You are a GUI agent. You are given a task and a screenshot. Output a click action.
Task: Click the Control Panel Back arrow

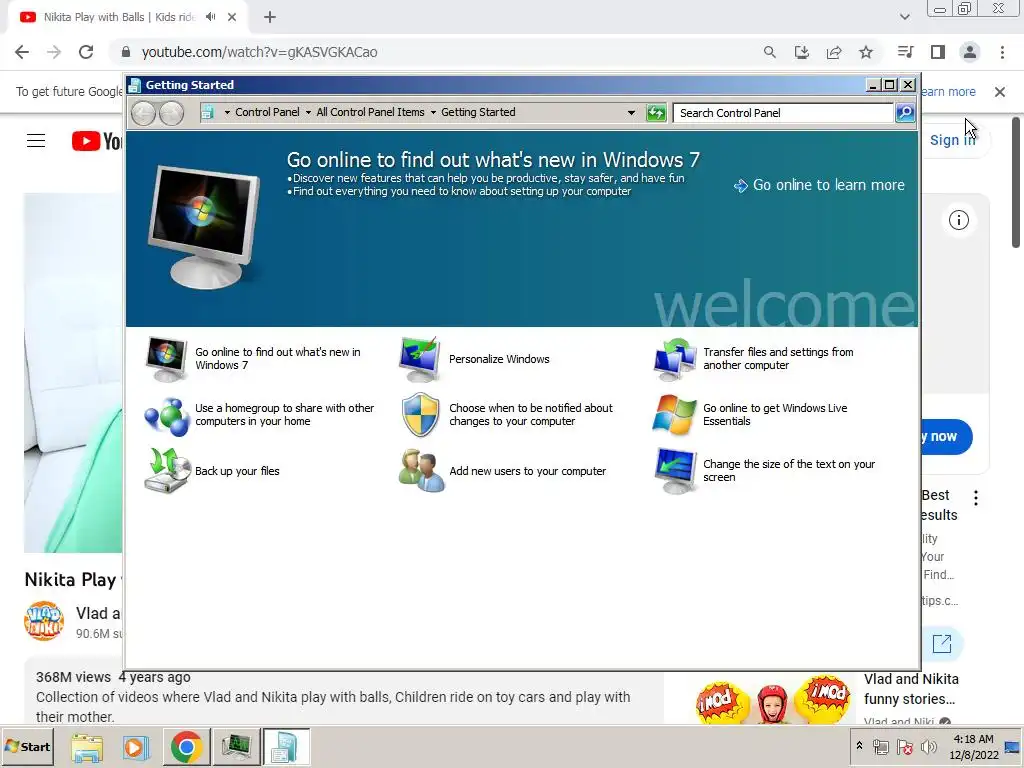(x=143, y=114)
